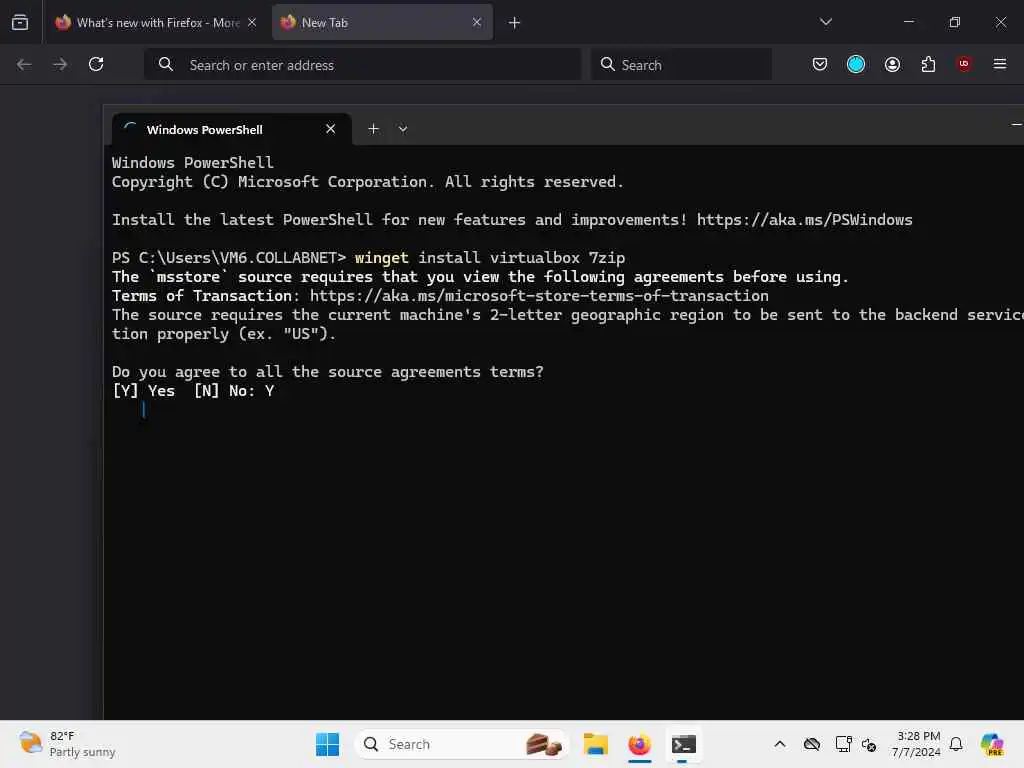The image size is (1024, 768).
Task: Switch to What's new with Firefox tab
Action: [156, 22]
